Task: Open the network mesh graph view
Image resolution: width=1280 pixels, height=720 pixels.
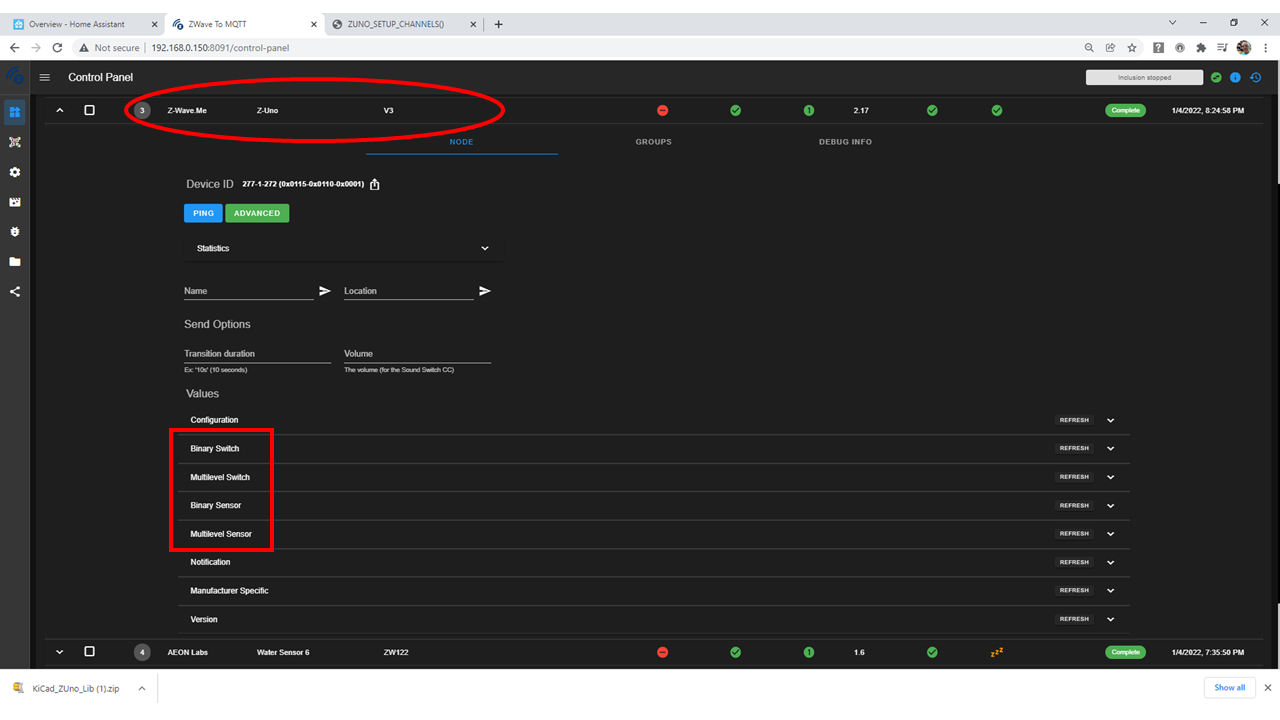Action: click(x=14, y=142)
